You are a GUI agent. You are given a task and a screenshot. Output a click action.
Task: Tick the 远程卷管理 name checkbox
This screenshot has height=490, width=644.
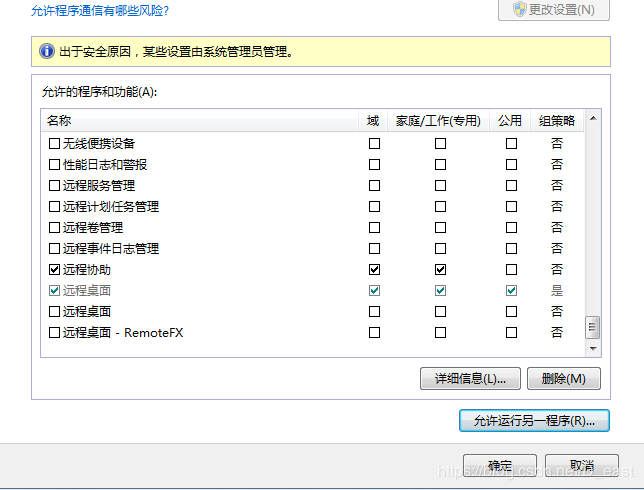pyautogui.click(x=54, y=227)
